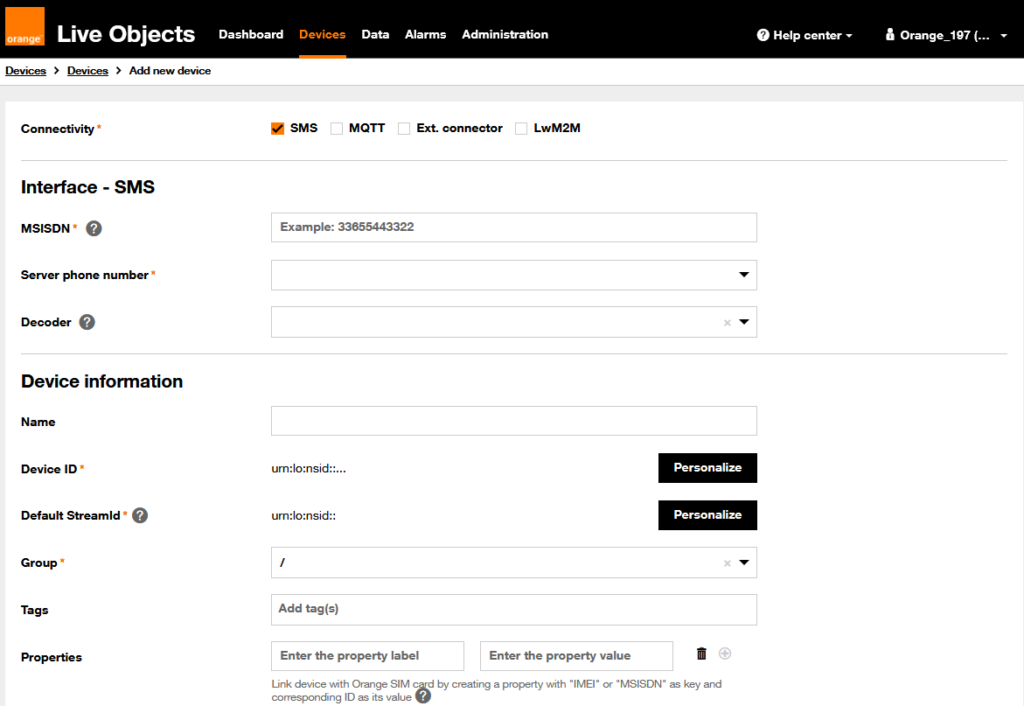Click the MSISDN help question mark icon

pyautogui.click(x=94, y=228)
